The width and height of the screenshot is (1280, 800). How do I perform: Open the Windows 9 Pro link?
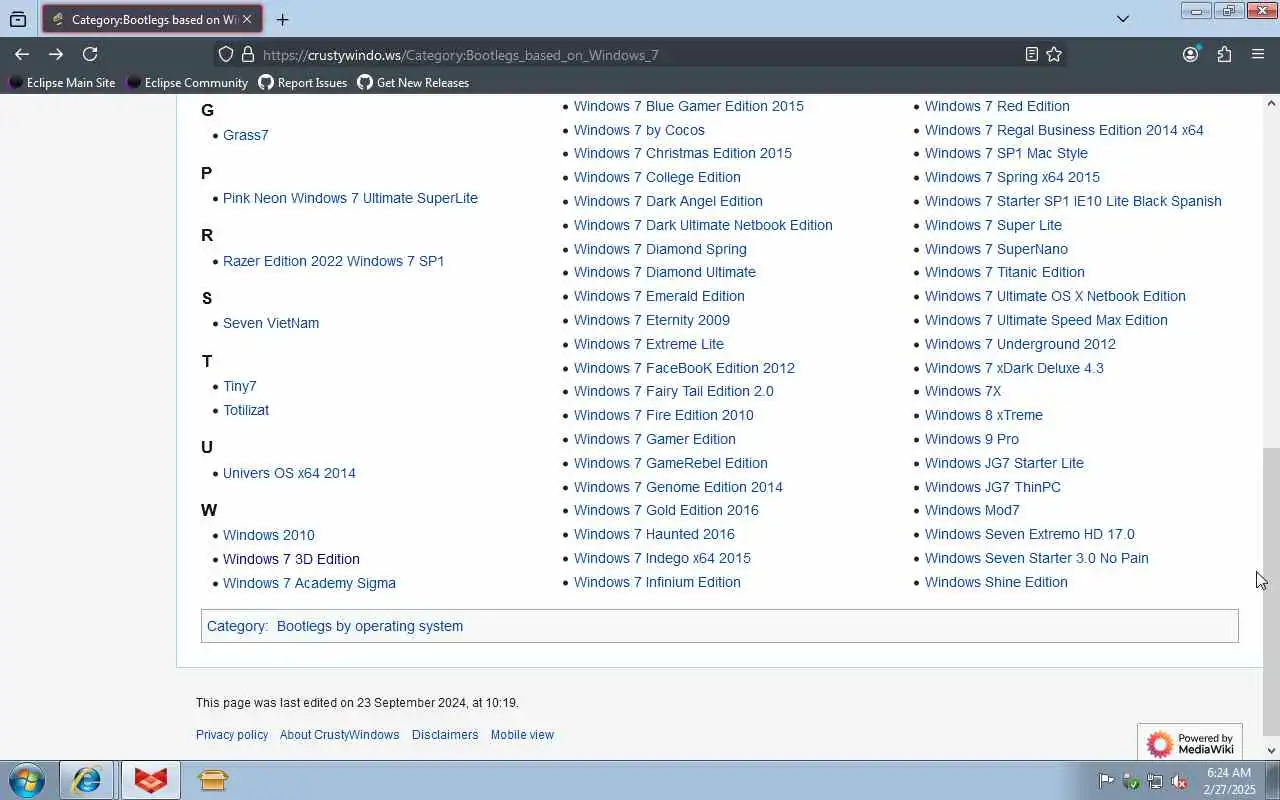pyautogui.click(x=972, y=439)
